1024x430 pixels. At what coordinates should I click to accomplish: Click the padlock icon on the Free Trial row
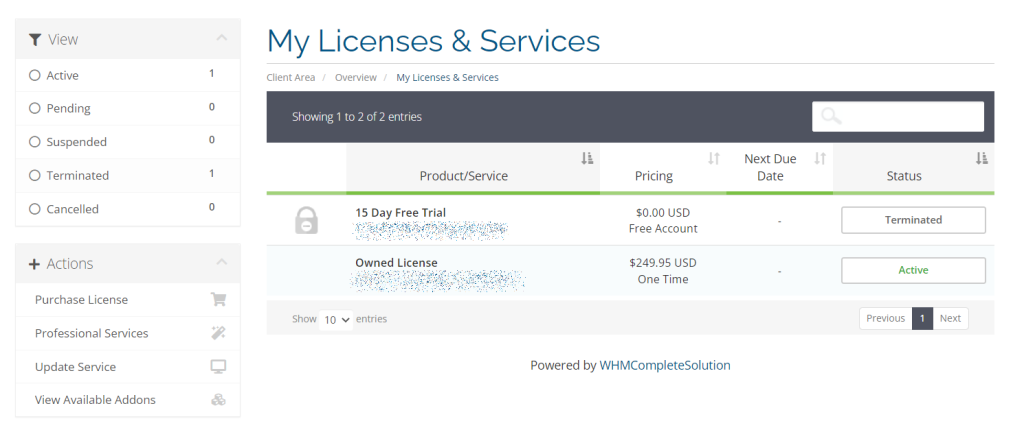(307, 221)
